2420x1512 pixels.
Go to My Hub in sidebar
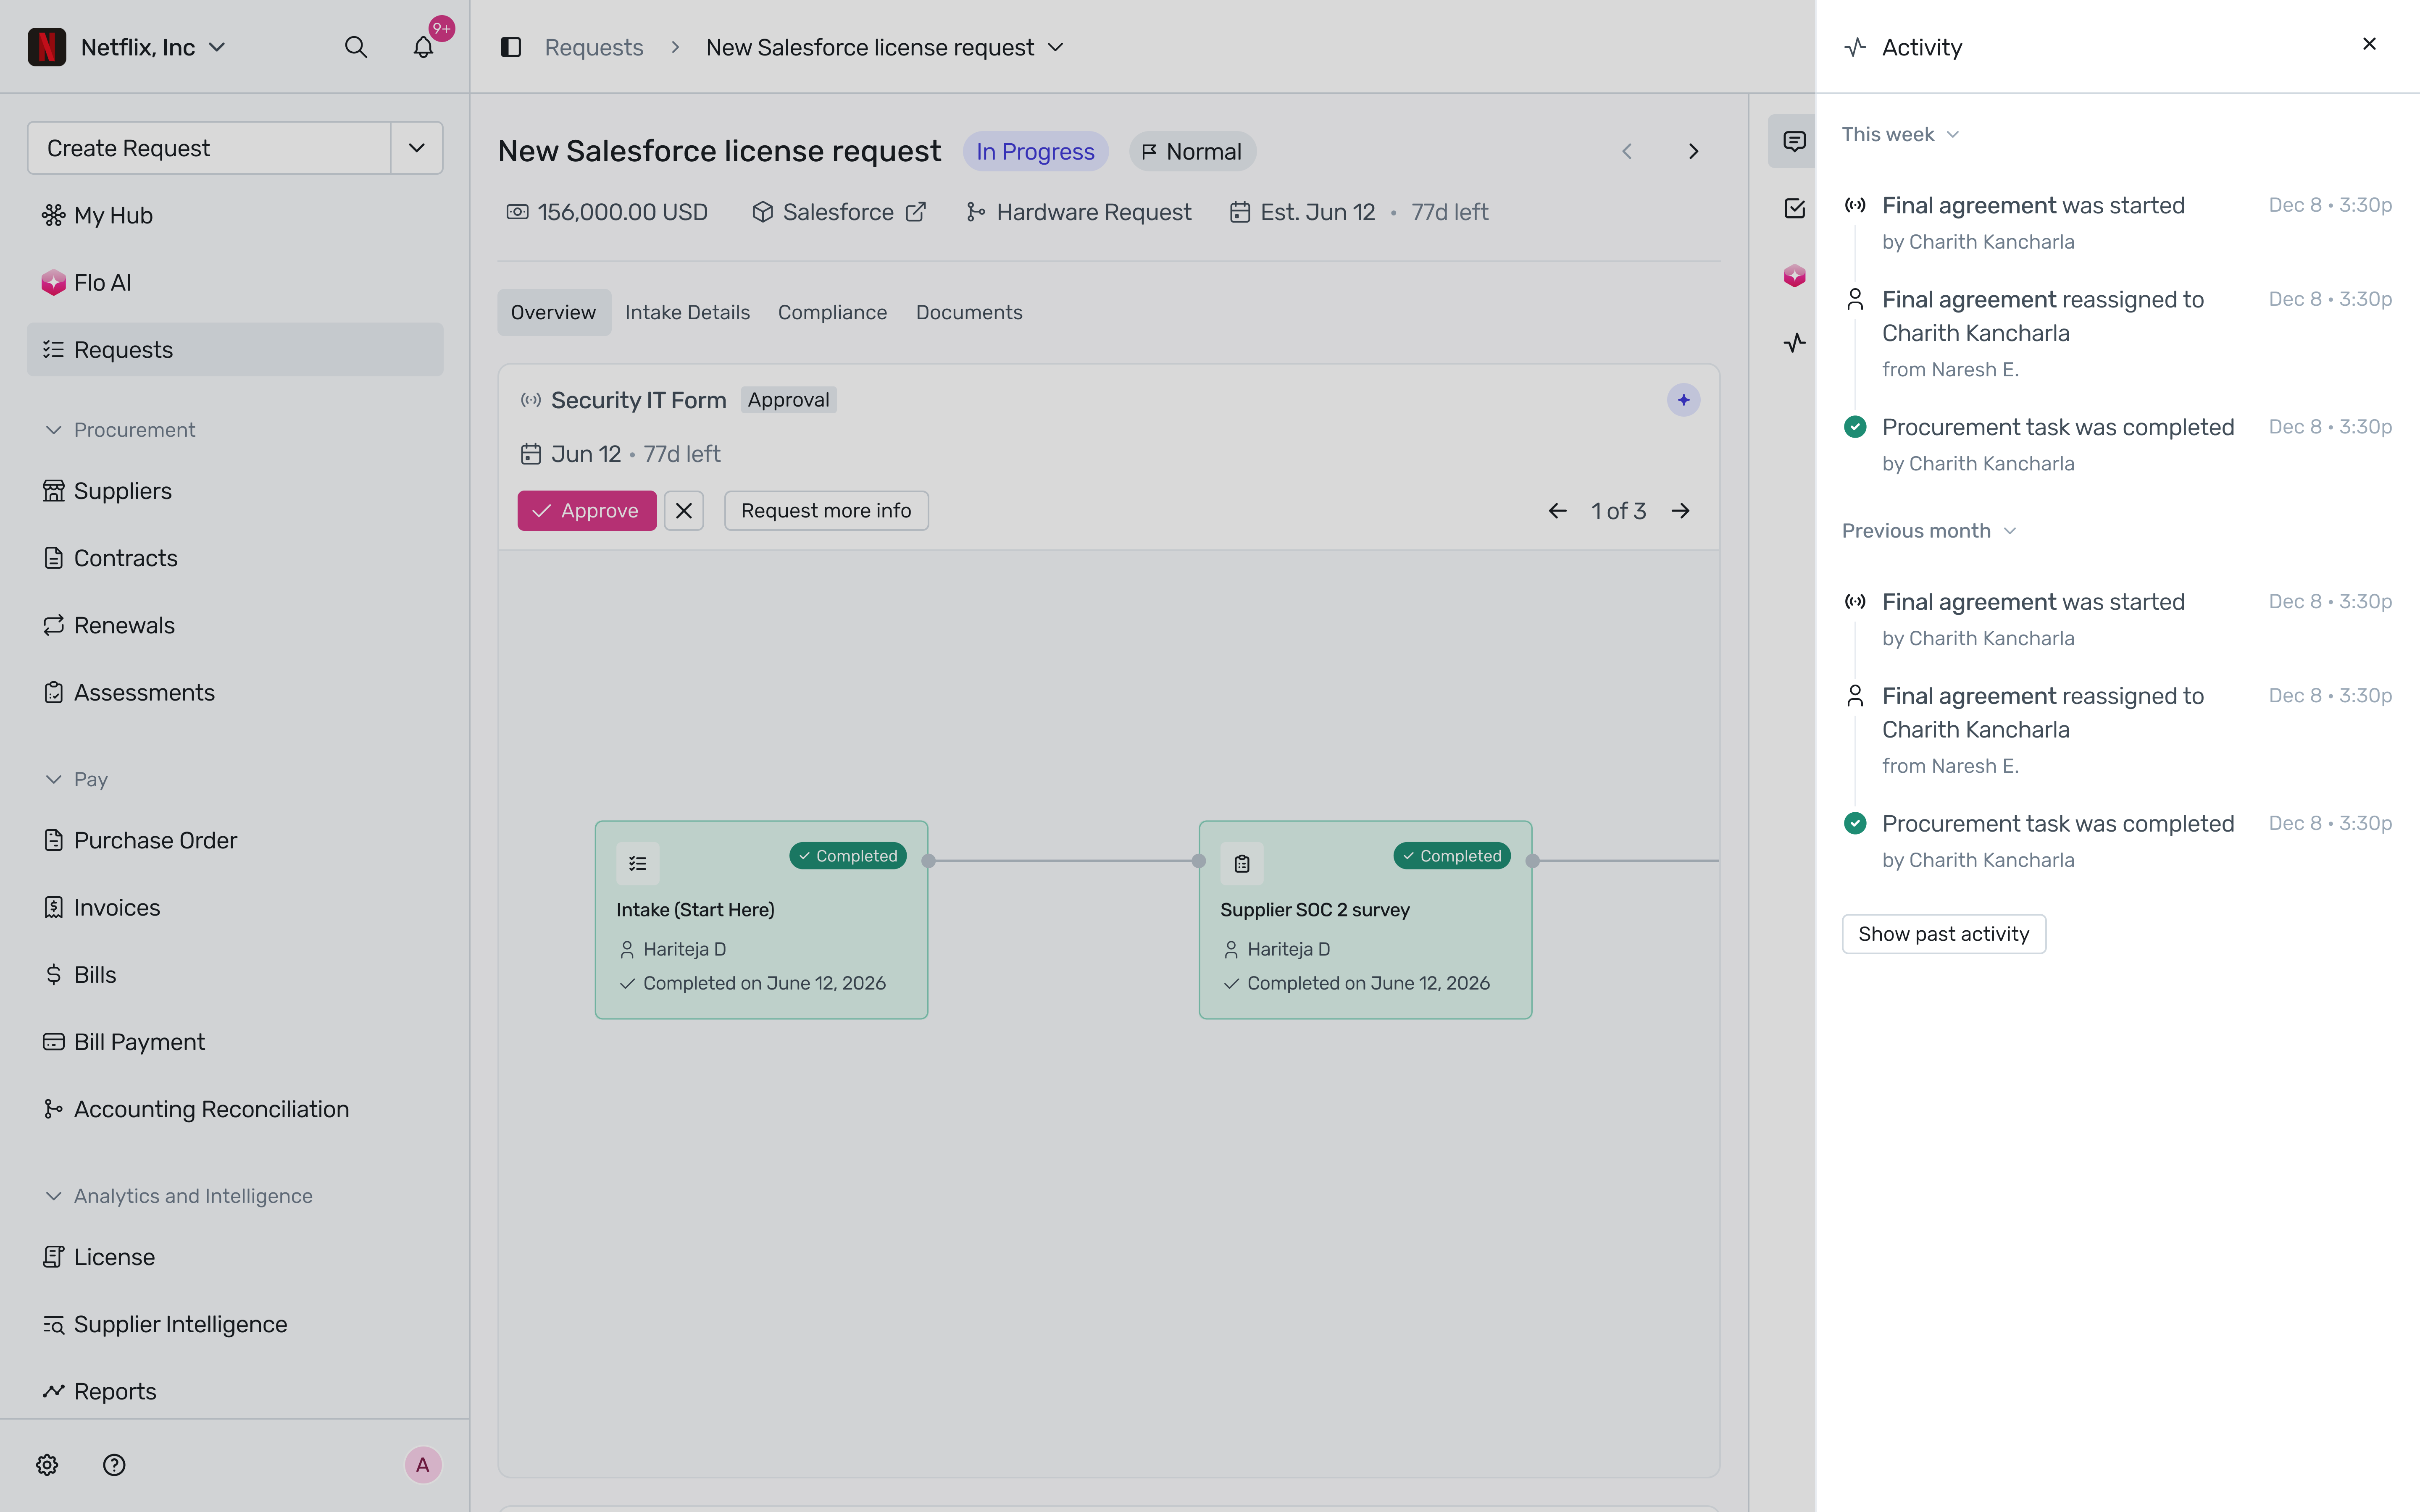point(235,215)
